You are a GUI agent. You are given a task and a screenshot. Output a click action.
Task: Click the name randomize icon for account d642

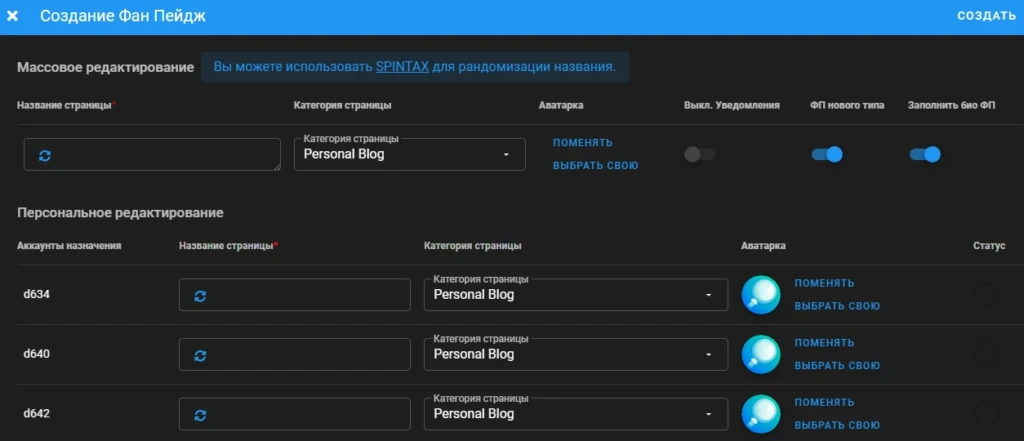200,415
